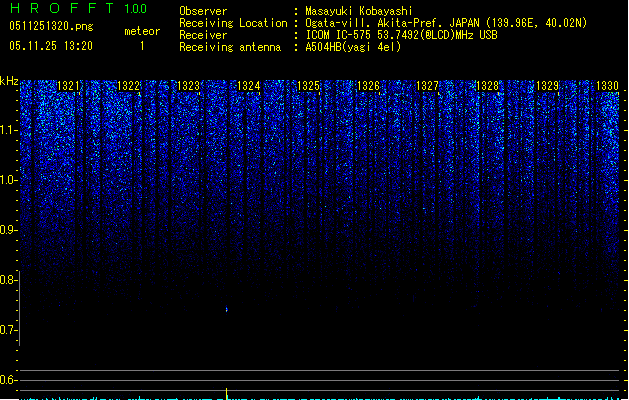The height and width of the screenshot is (400, 629).
Task: Click the file name 0511251320.png
Action: pos(51,27)
